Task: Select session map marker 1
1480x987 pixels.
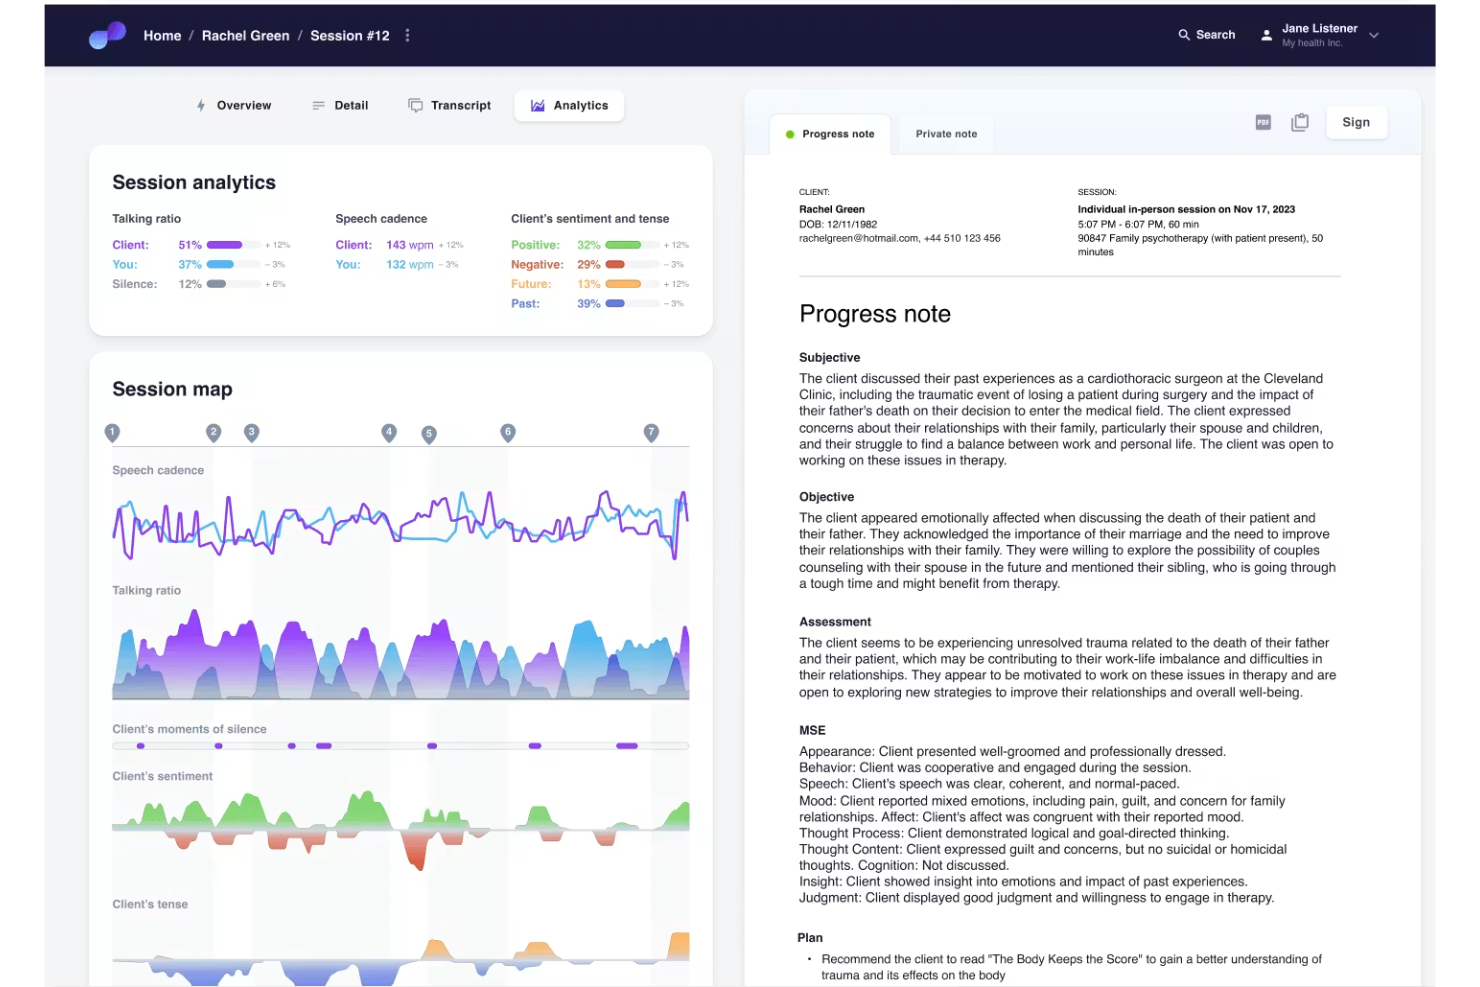Action: pyautogui.click(x=112, y=432)
